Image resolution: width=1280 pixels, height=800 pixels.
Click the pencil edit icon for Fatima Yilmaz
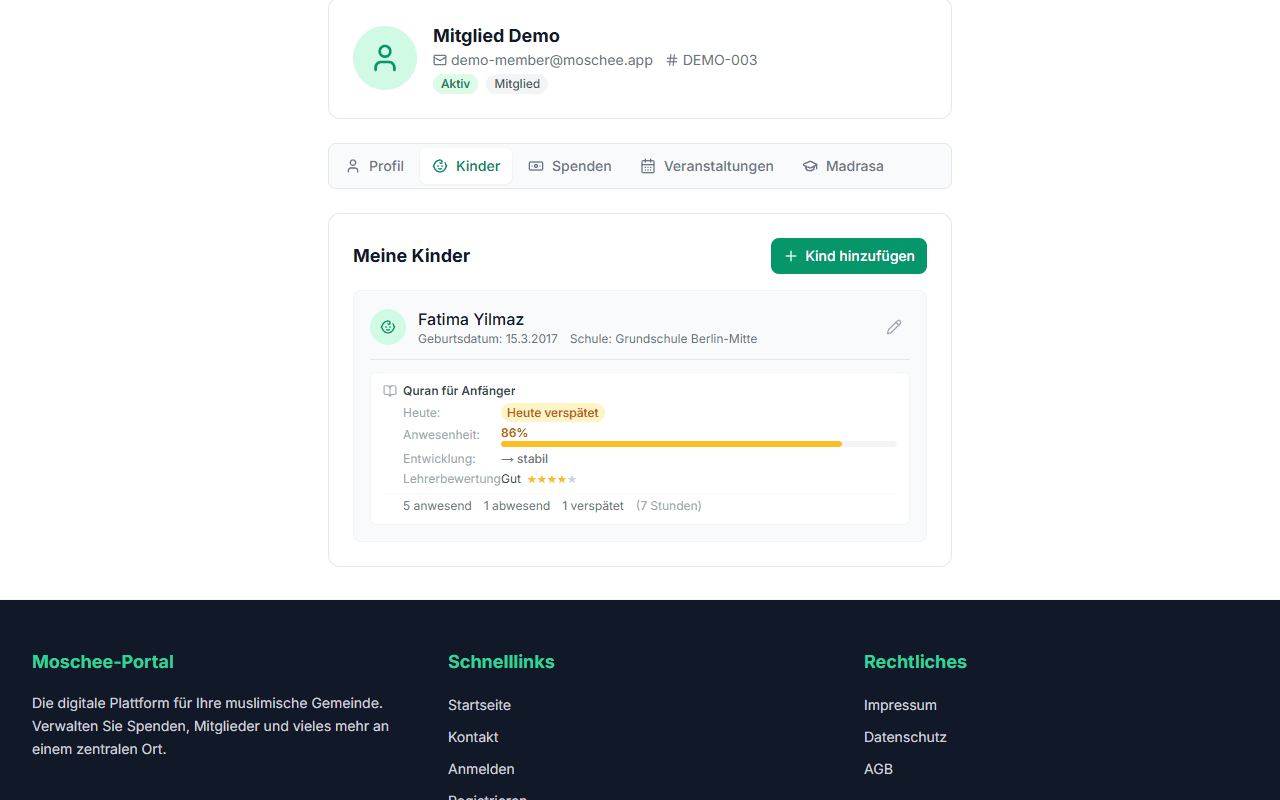click(894, 327)
